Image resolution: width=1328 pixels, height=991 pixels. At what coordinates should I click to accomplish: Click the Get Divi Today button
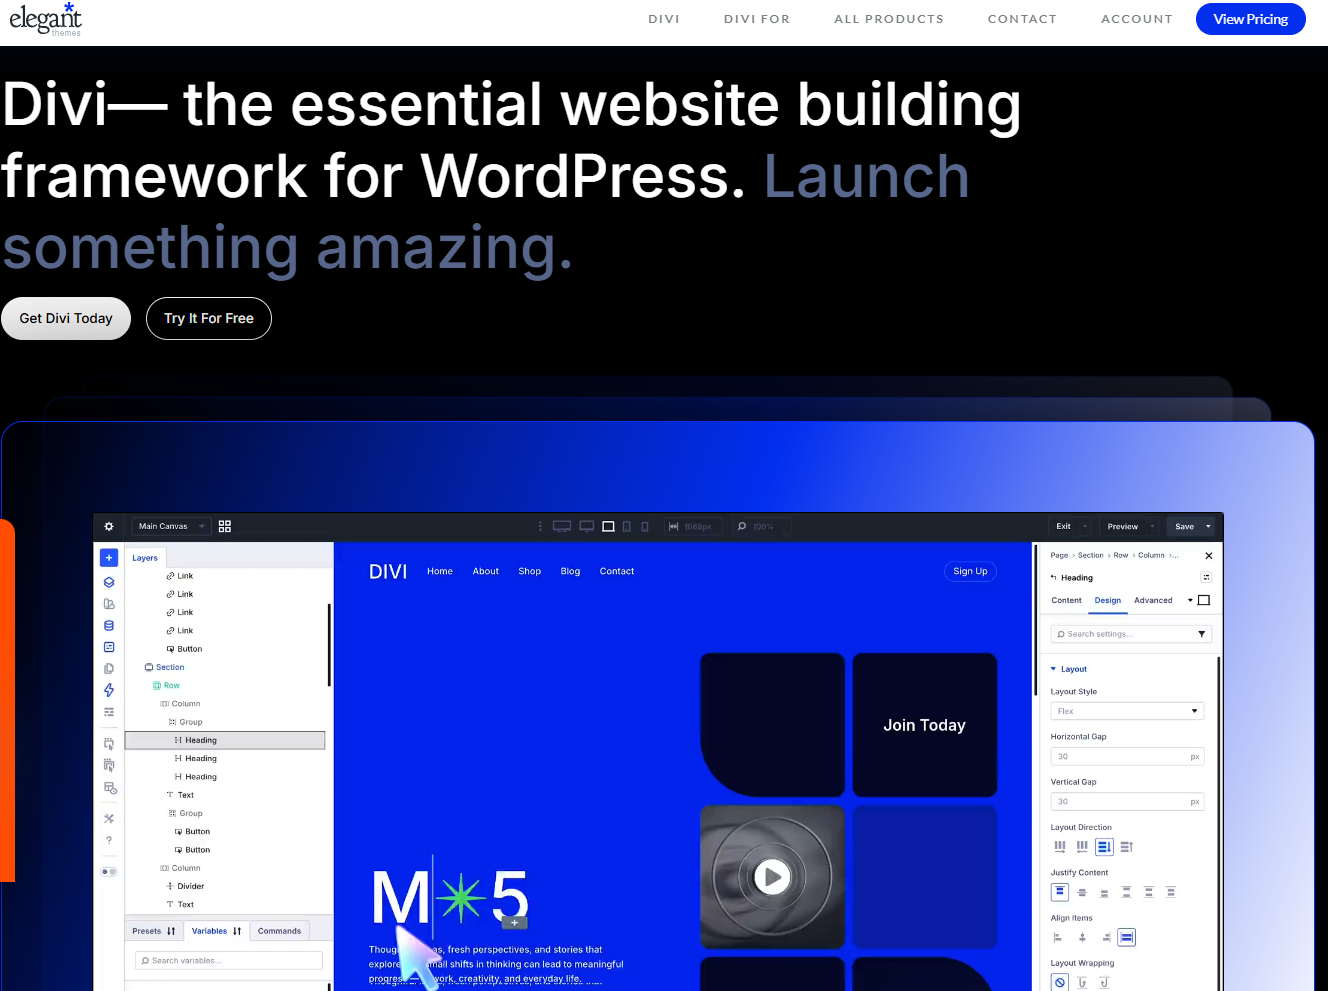66,318
